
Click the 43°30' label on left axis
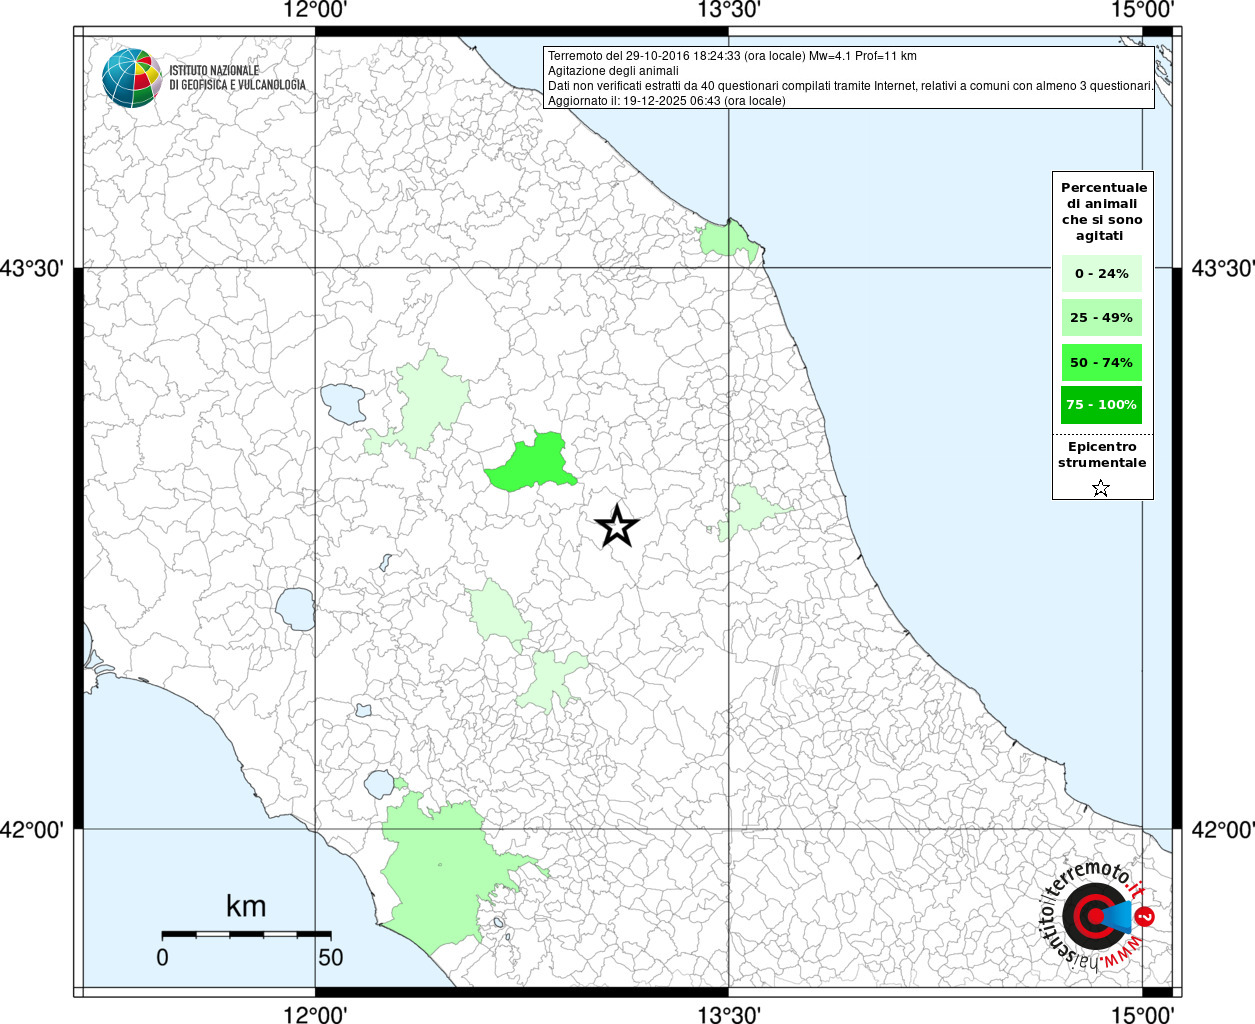click(x=38, y=268)
